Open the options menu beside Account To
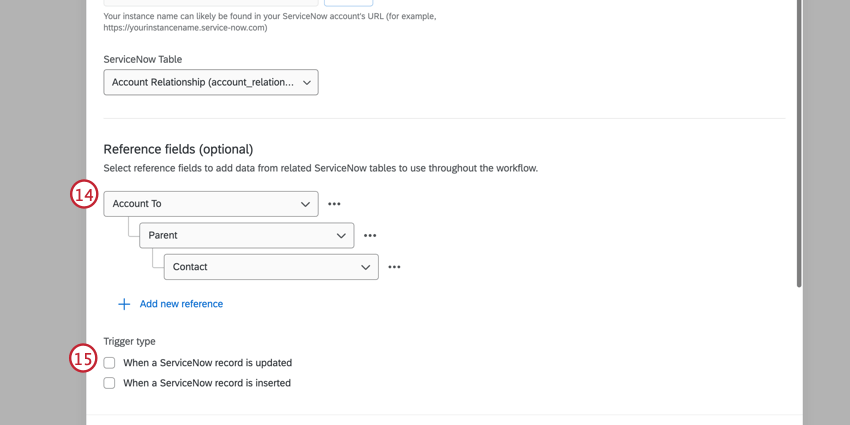This screenshot has width=850, height=425. coord(334,204)
